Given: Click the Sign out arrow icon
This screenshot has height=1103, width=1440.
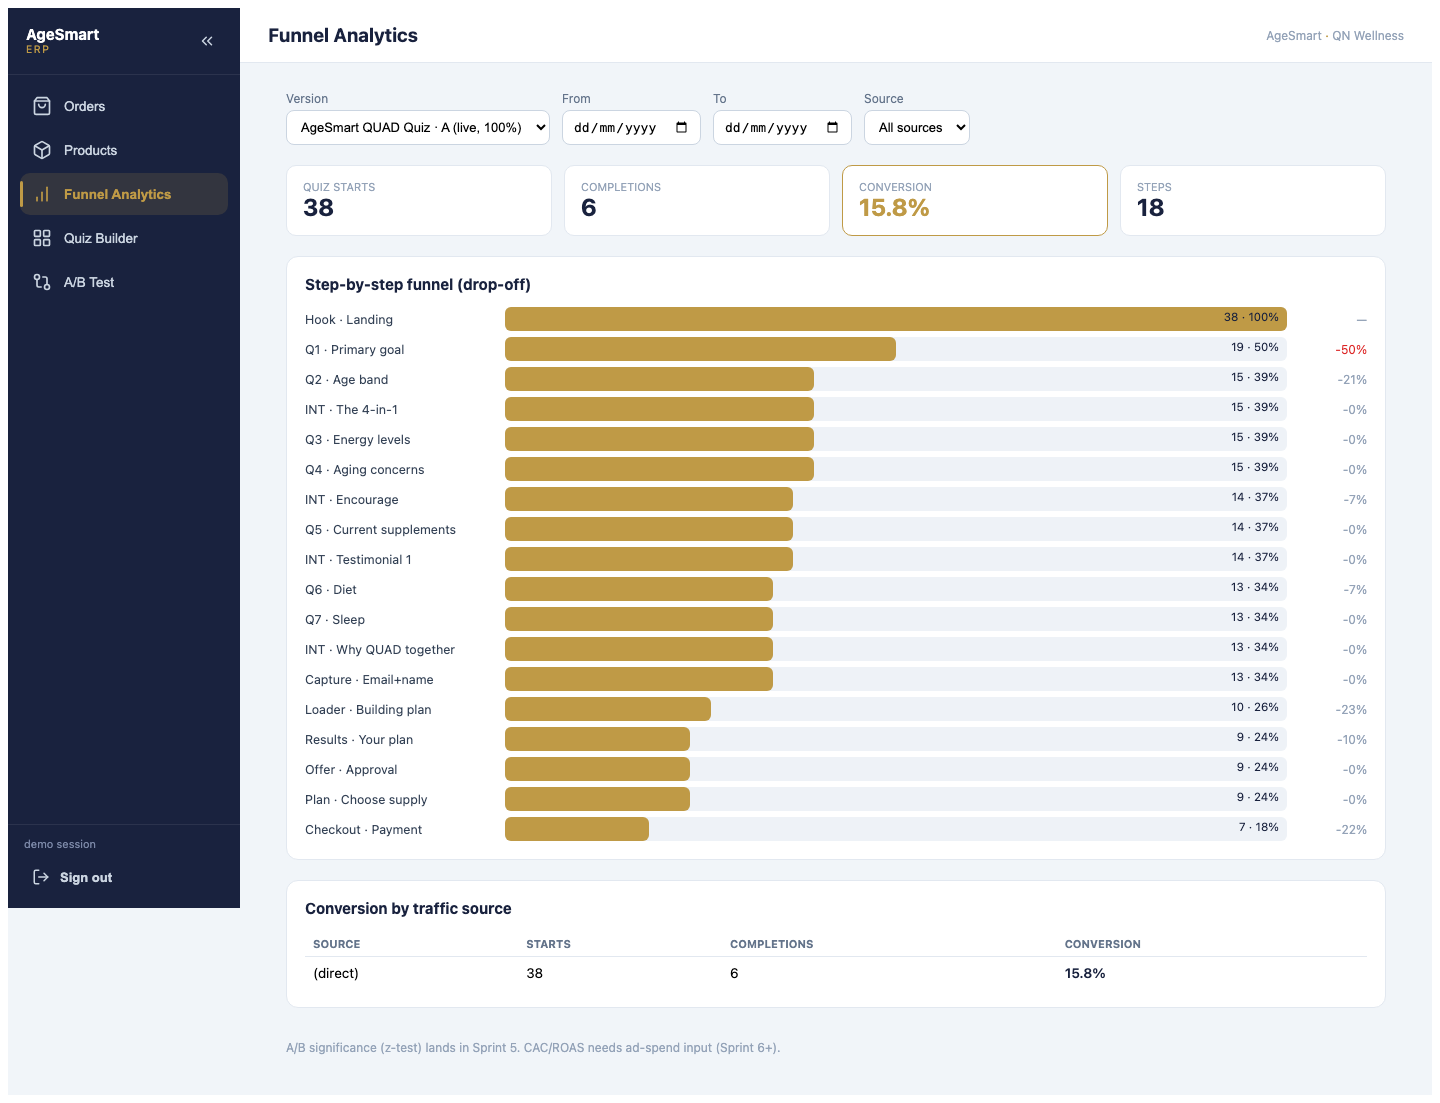Looking at the screenshot, I should [41, 877].
